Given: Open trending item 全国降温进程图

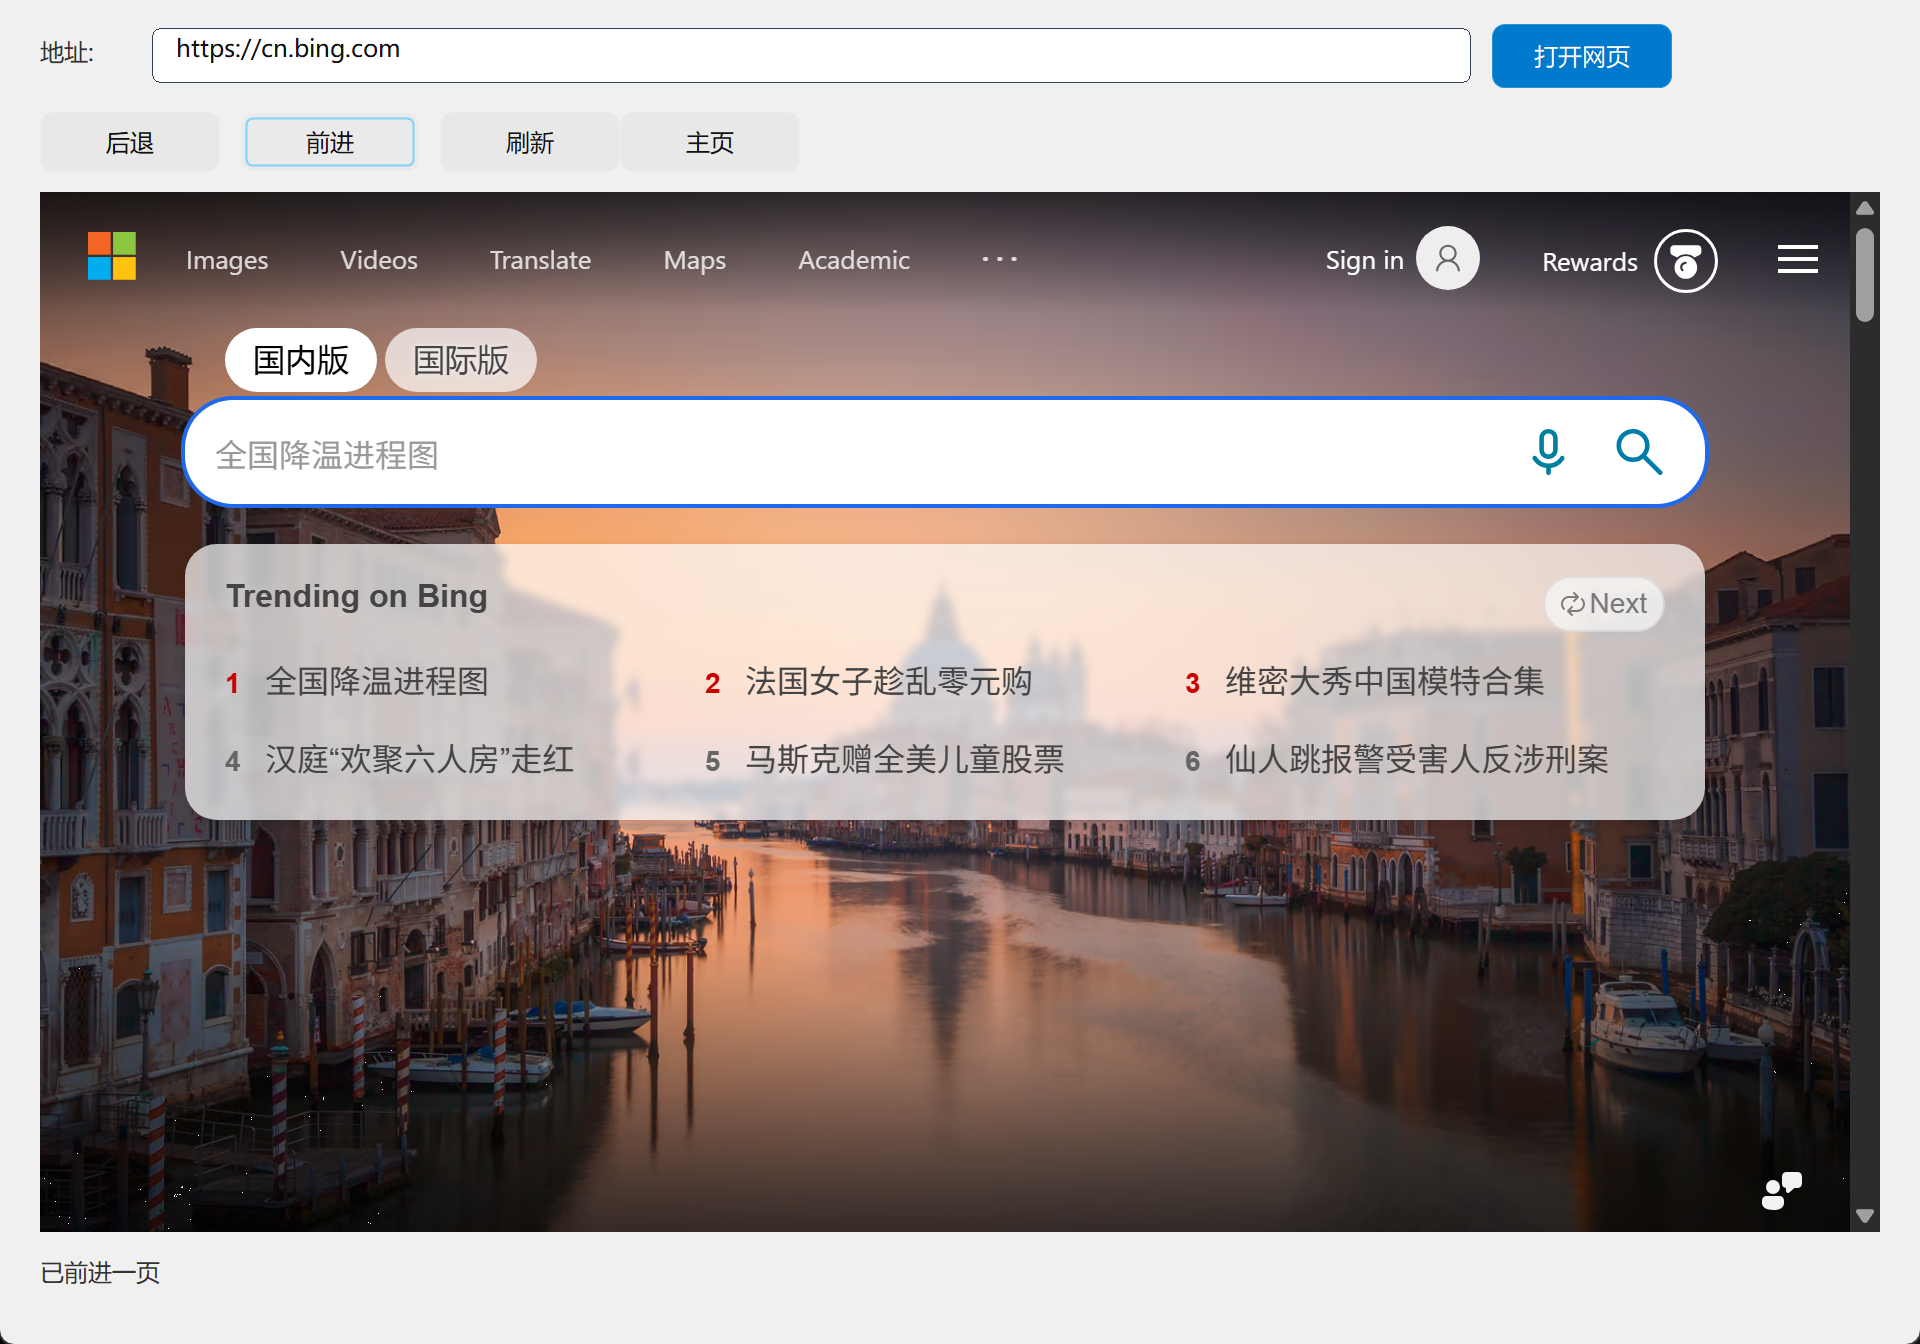Looking at the screenshot, I should tap(377, 681).
